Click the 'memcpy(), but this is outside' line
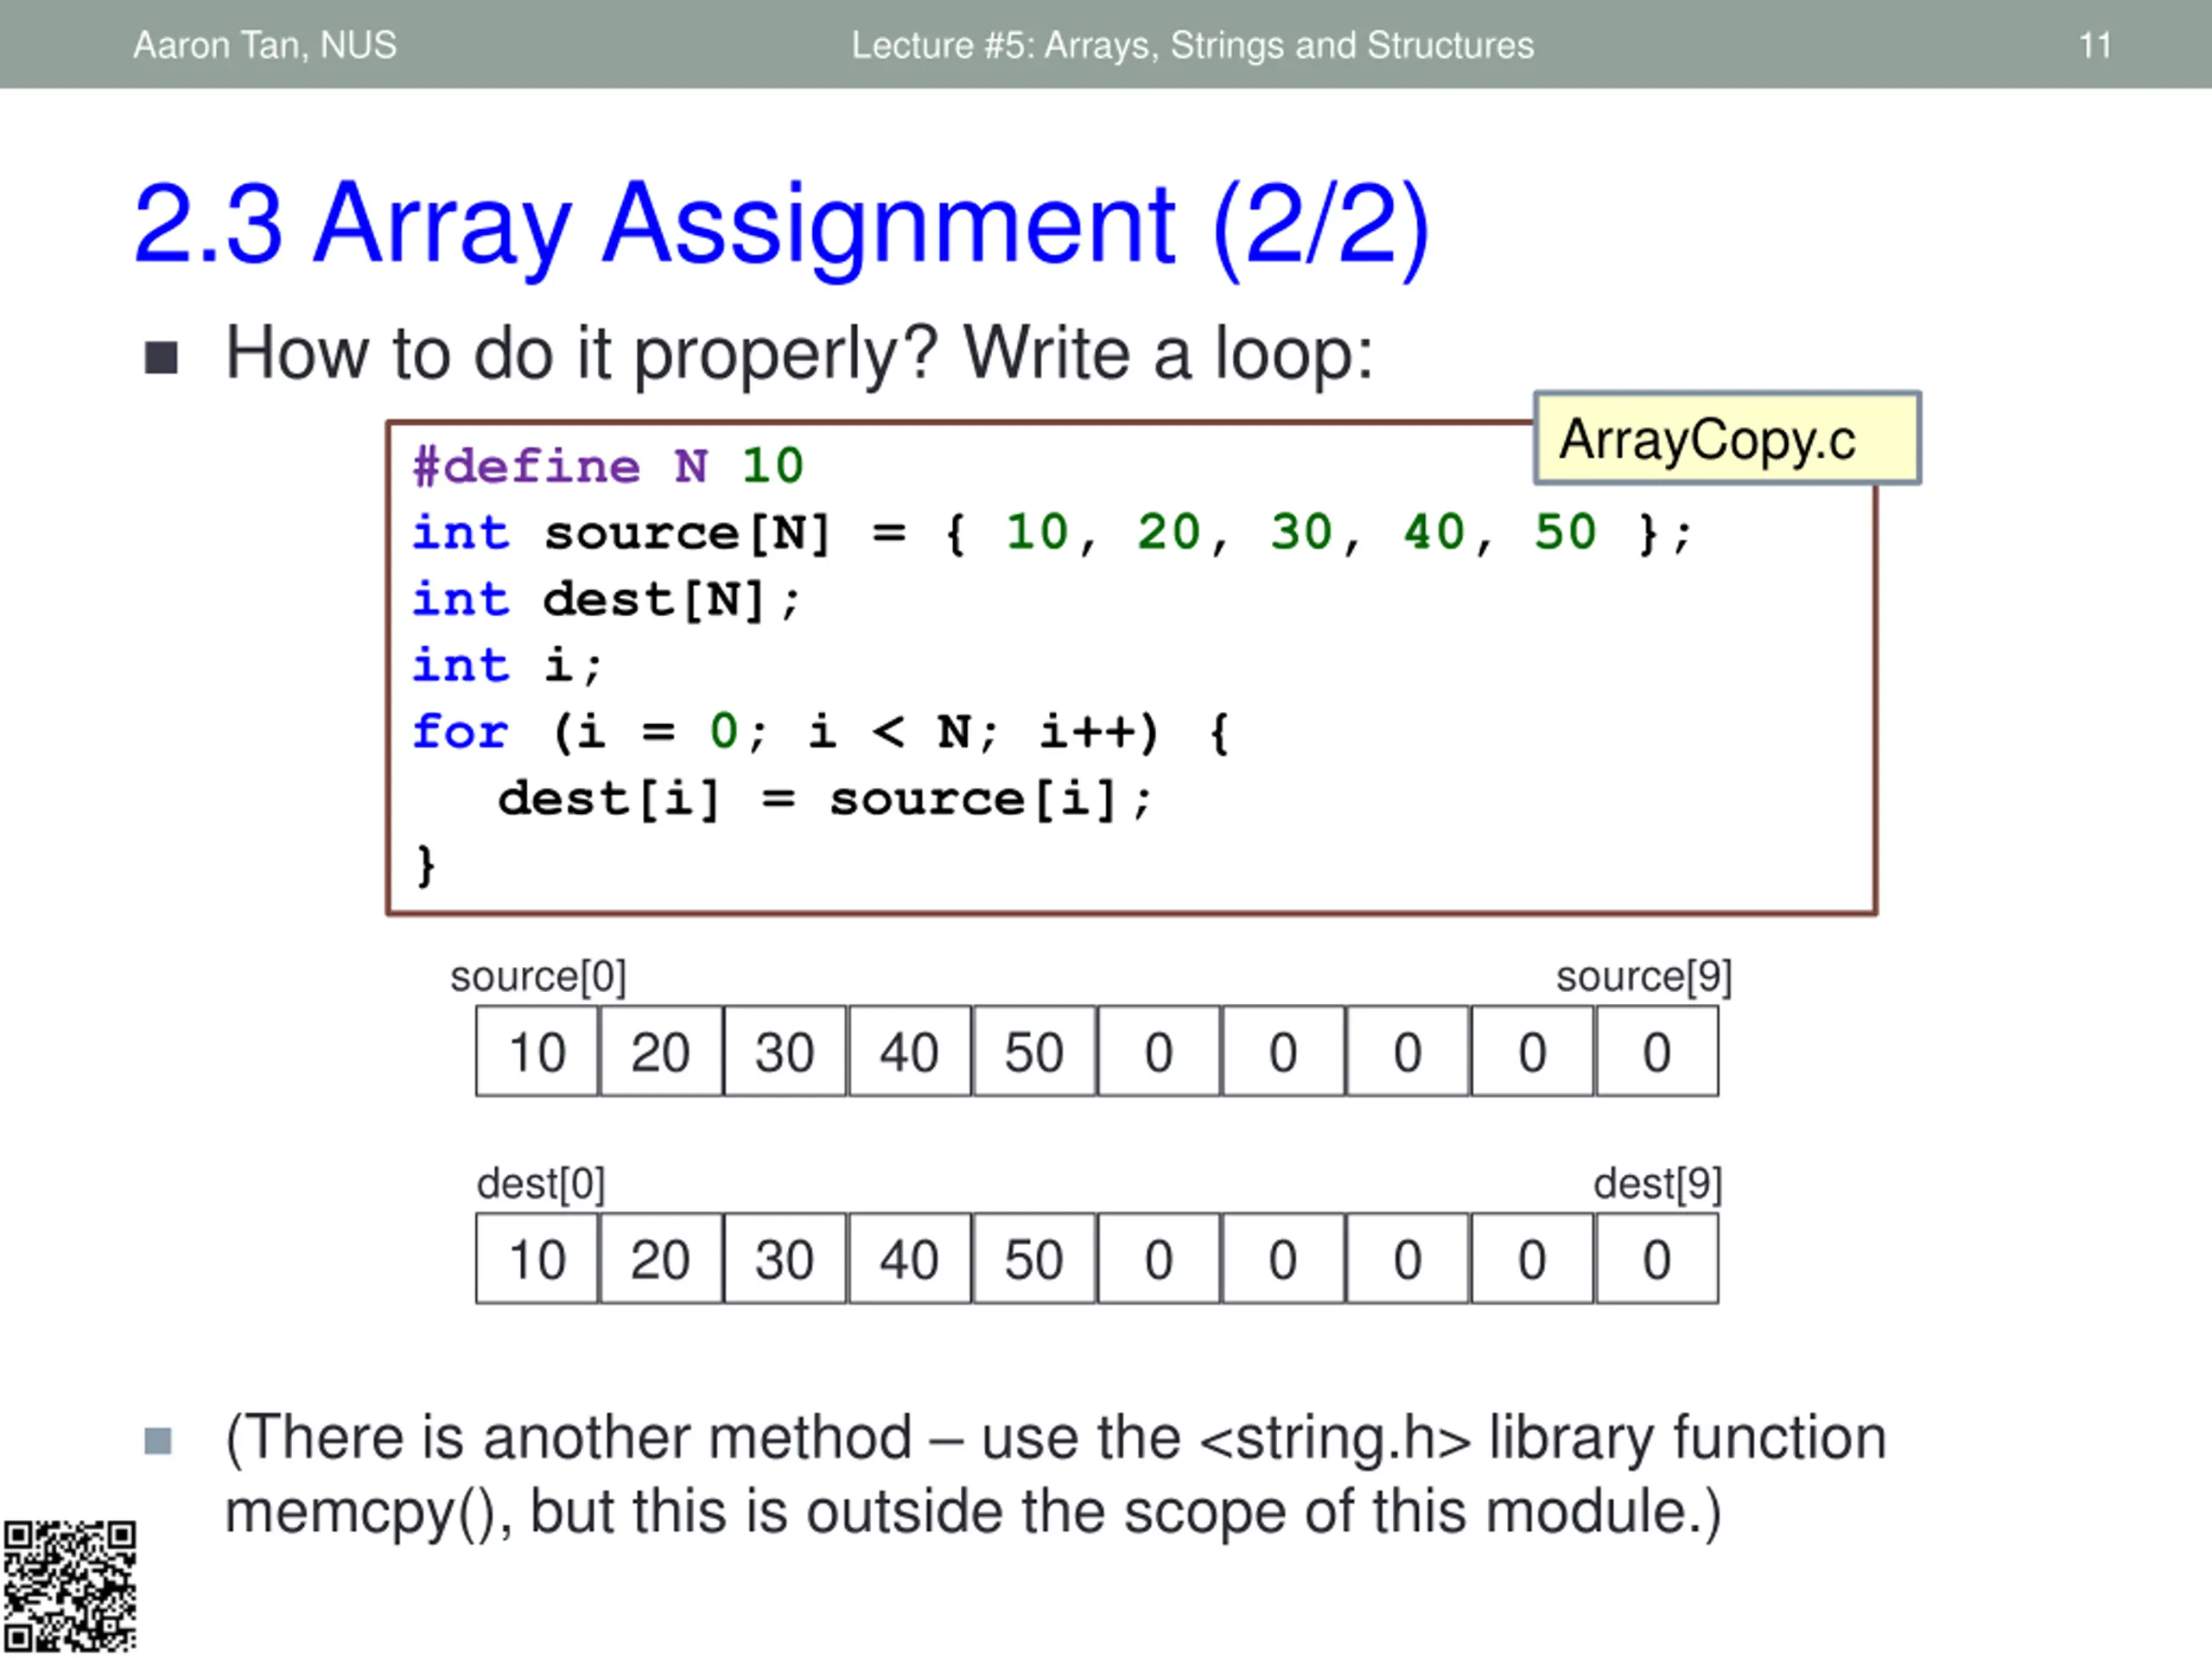Screen dimensions: 2212x1659 pos(972,1511)
